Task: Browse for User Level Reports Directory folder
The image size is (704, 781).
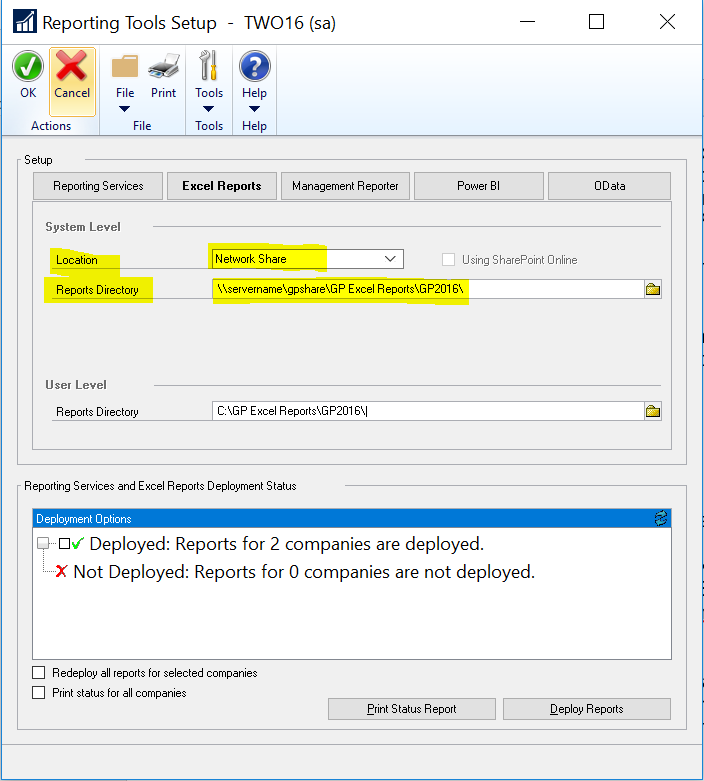Action: [652, 411]
